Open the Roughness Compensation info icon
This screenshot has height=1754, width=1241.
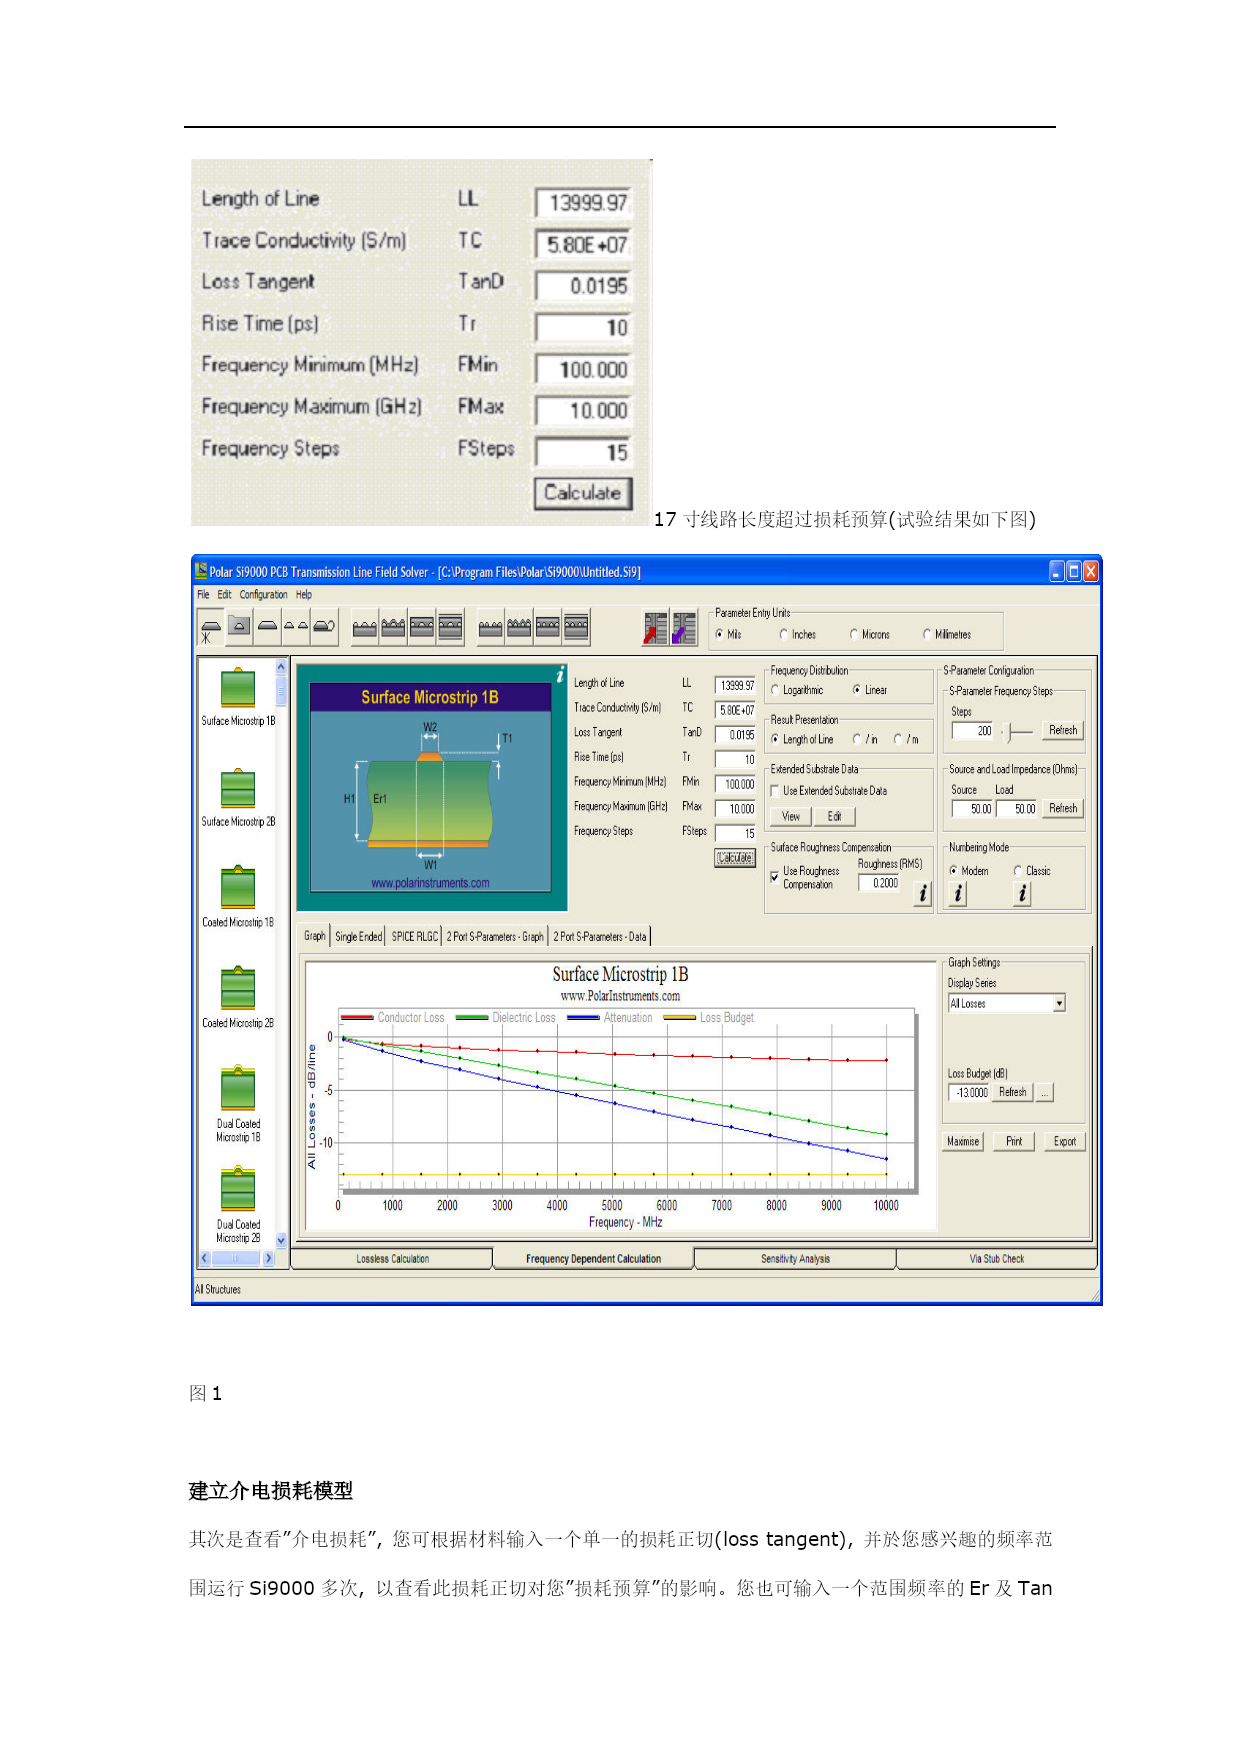pyautogui.click(x=923, y=894)
